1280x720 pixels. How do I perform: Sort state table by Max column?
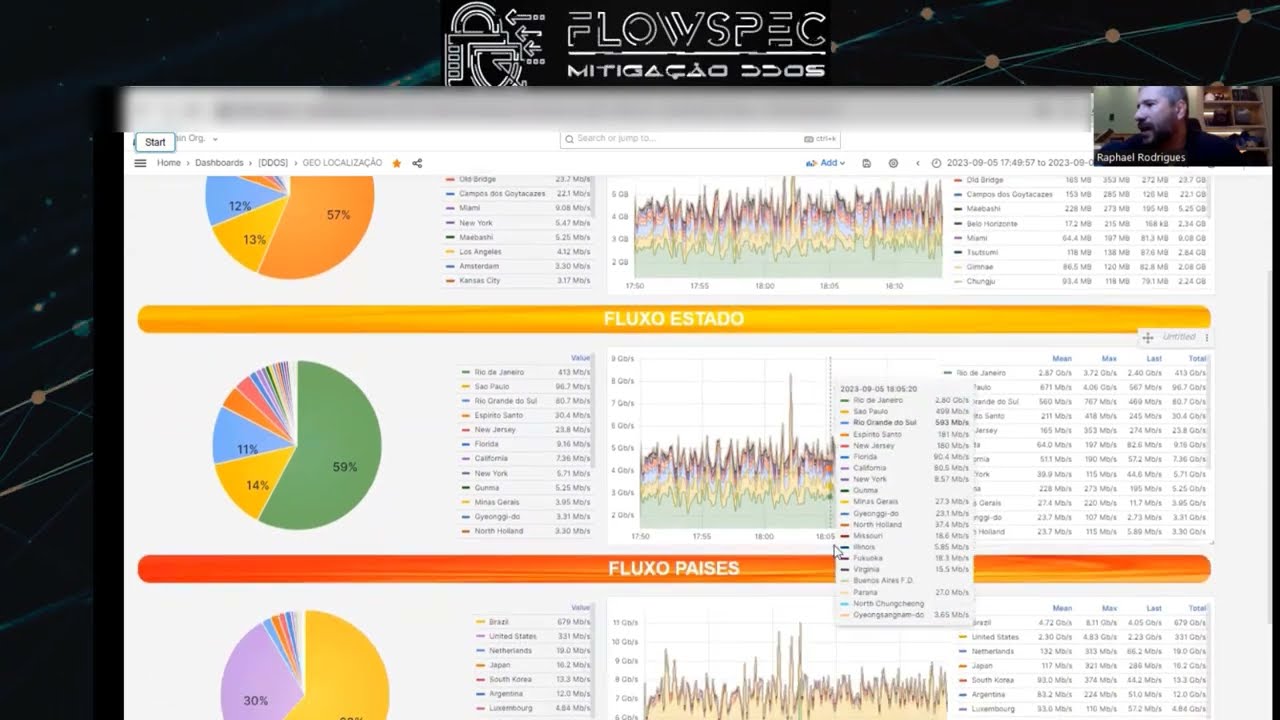tap(1109, 358)
